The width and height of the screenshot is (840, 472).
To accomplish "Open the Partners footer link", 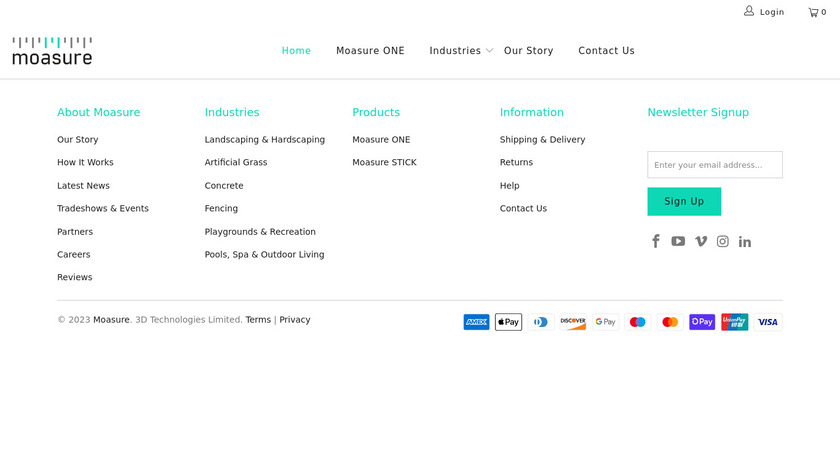I will click(x=75, y=231).
